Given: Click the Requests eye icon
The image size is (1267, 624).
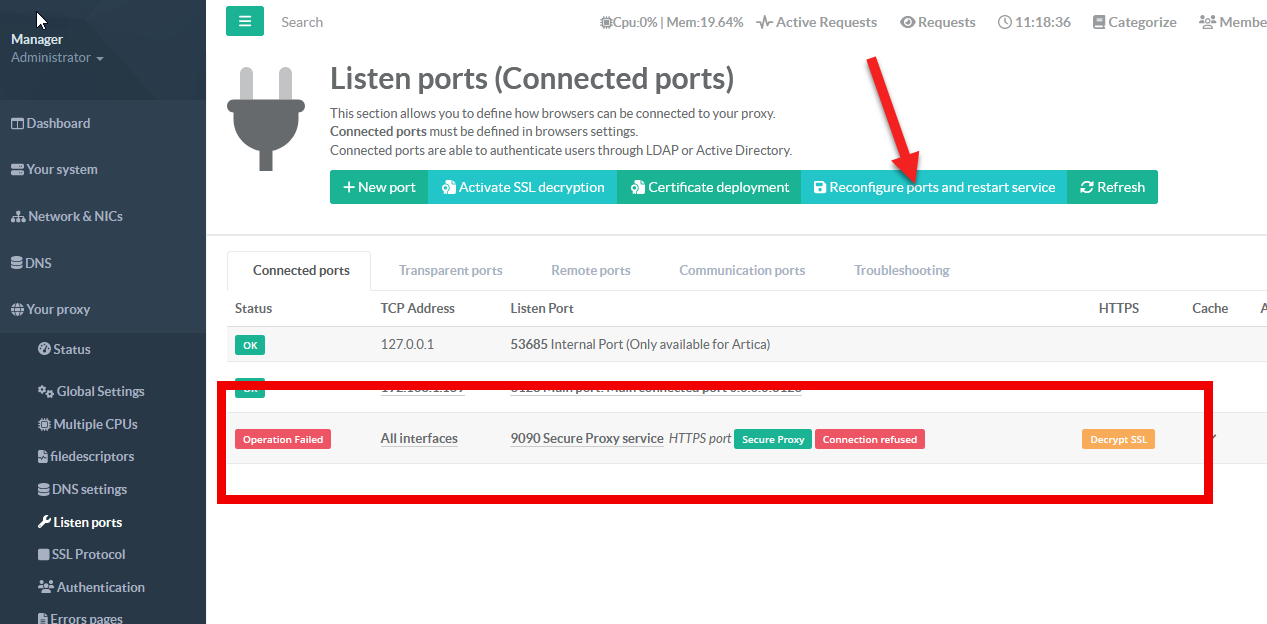Looking at the screenshot, I should pos(907,22).
